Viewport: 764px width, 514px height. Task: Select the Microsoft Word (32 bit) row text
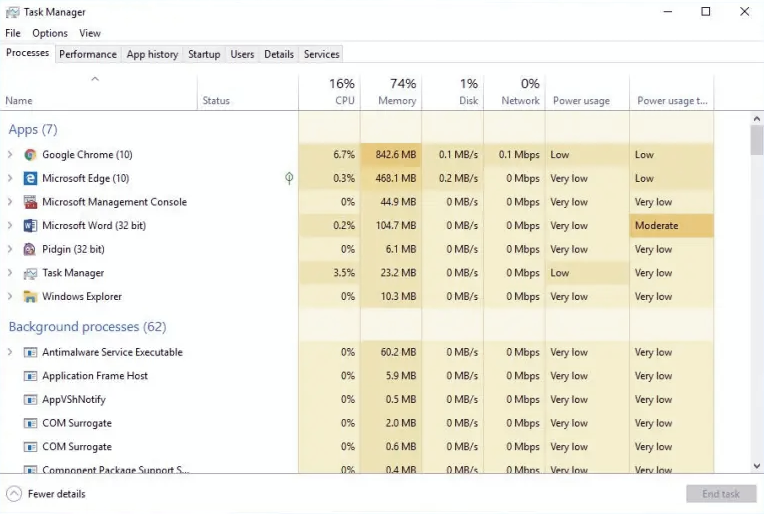coord(94,226)
